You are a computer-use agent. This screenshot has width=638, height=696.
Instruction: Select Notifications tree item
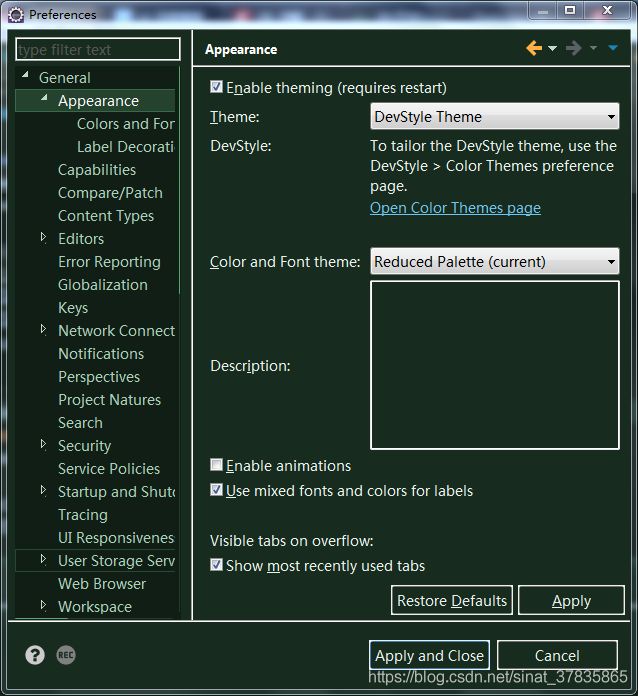pyautogui.click(x=101, y=354)
